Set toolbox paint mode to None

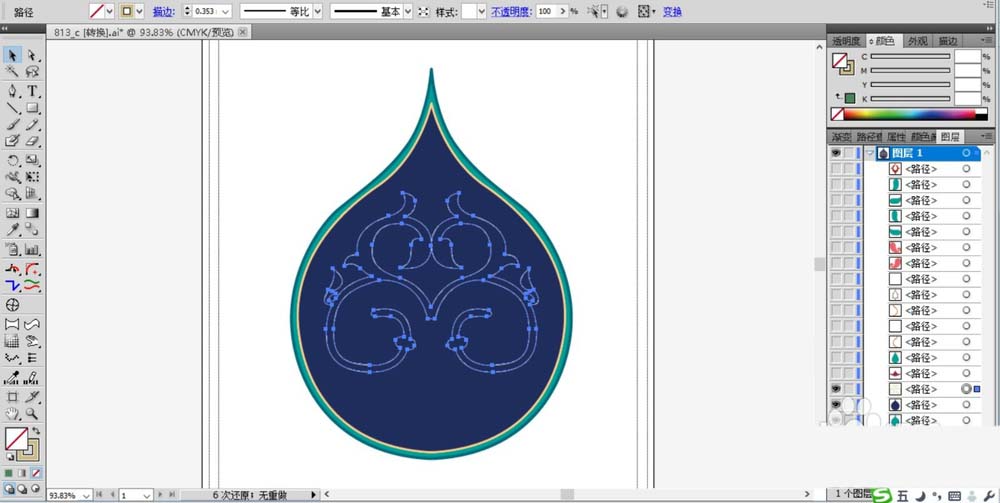36,473
